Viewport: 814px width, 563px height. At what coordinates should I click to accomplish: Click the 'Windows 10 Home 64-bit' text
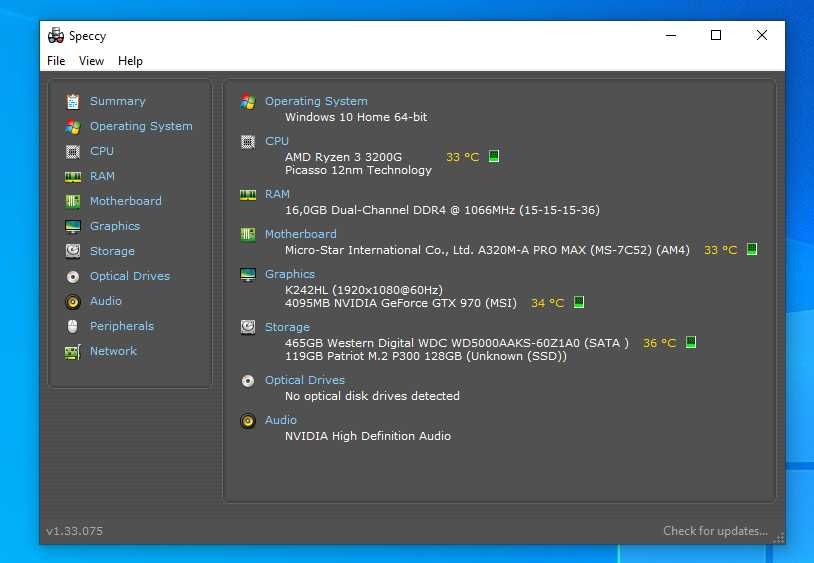point(356,117)
